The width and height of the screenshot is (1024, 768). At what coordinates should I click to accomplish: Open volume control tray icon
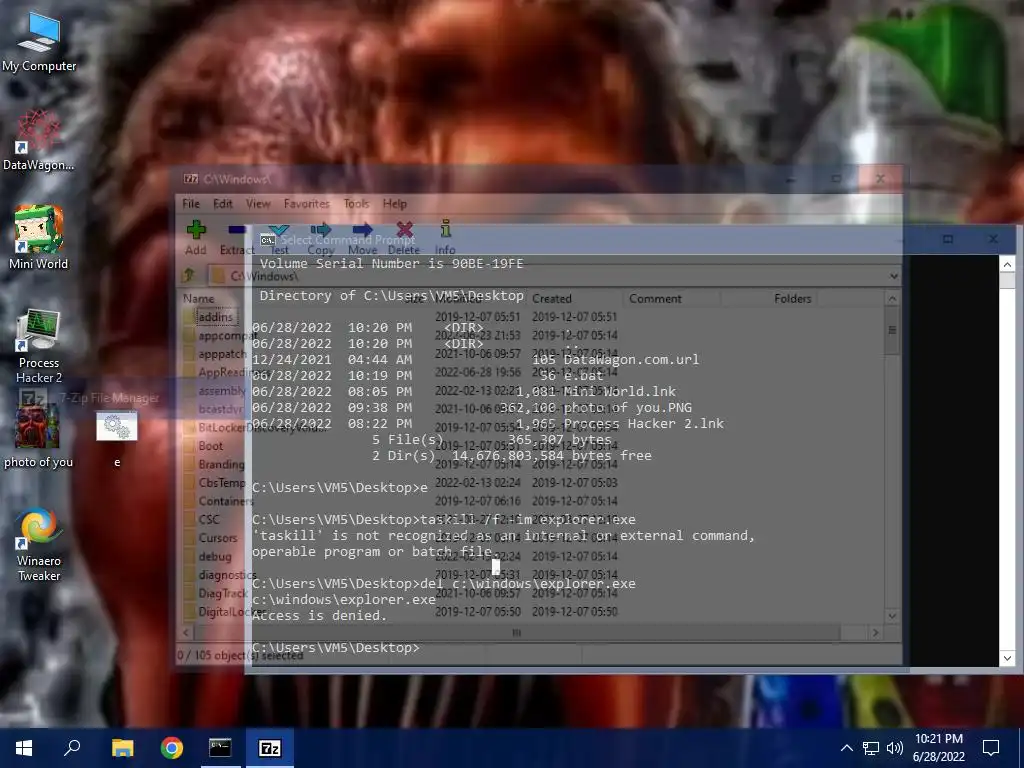895,748
